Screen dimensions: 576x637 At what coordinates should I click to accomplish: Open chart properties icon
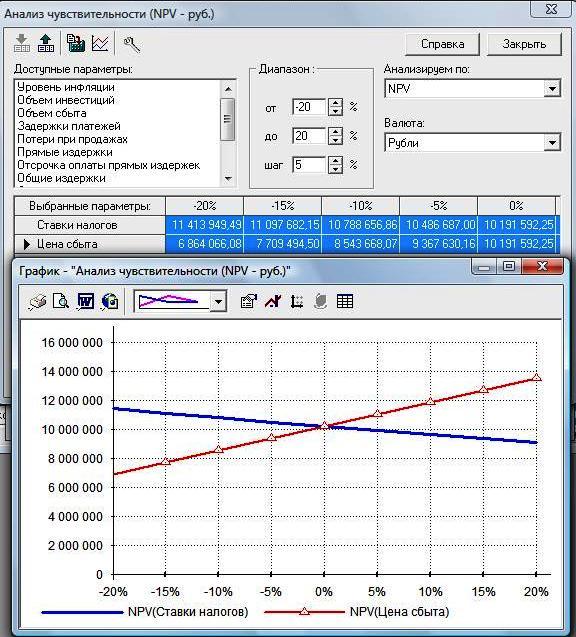pos(249,301)
